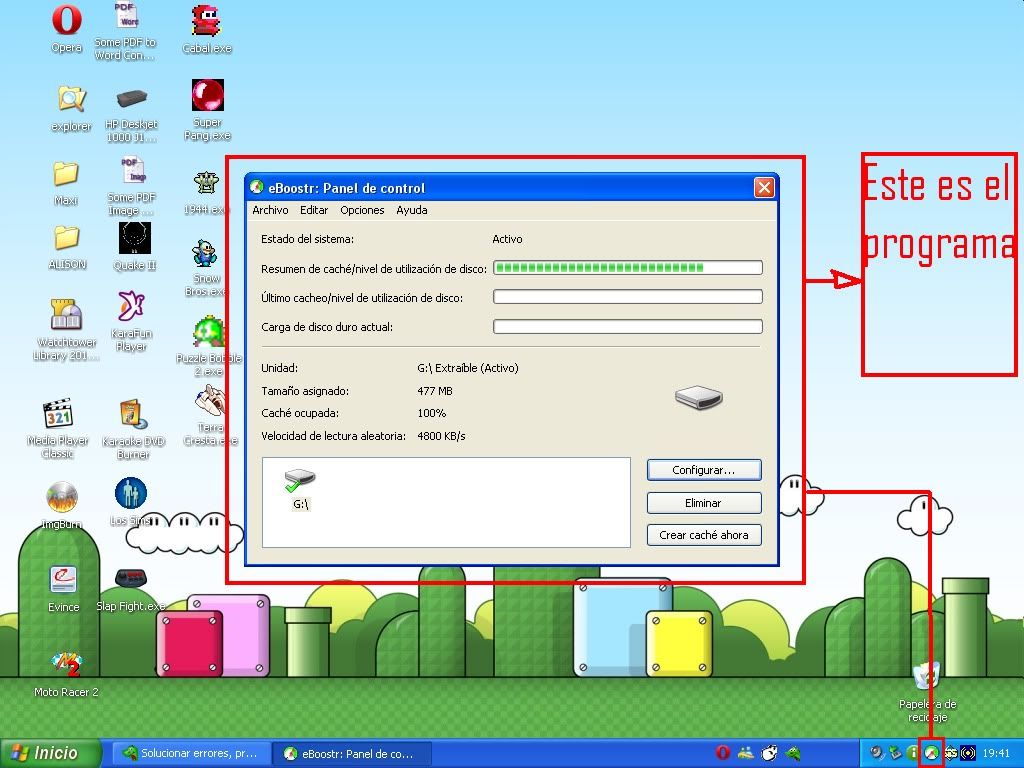
Task: Click eBoostr icon in system tray
Action: click(x=931, y=753)
